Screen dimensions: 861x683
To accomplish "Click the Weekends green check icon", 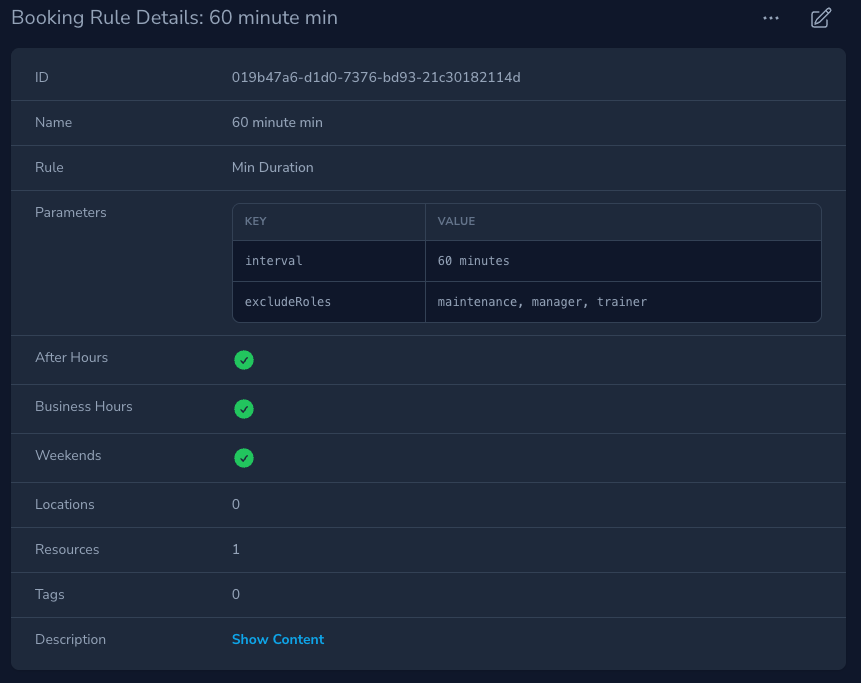I will (244, 458).
